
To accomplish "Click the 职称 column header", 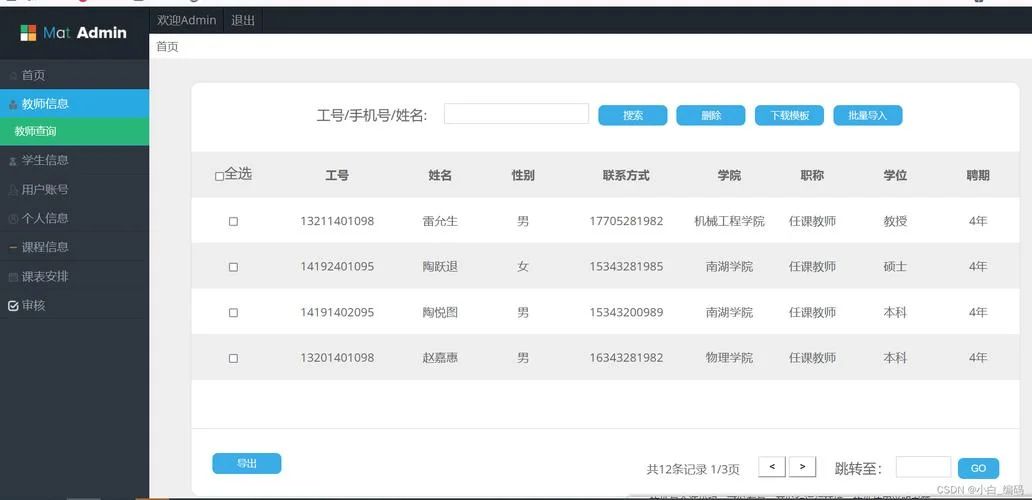I will click(812, 176).
